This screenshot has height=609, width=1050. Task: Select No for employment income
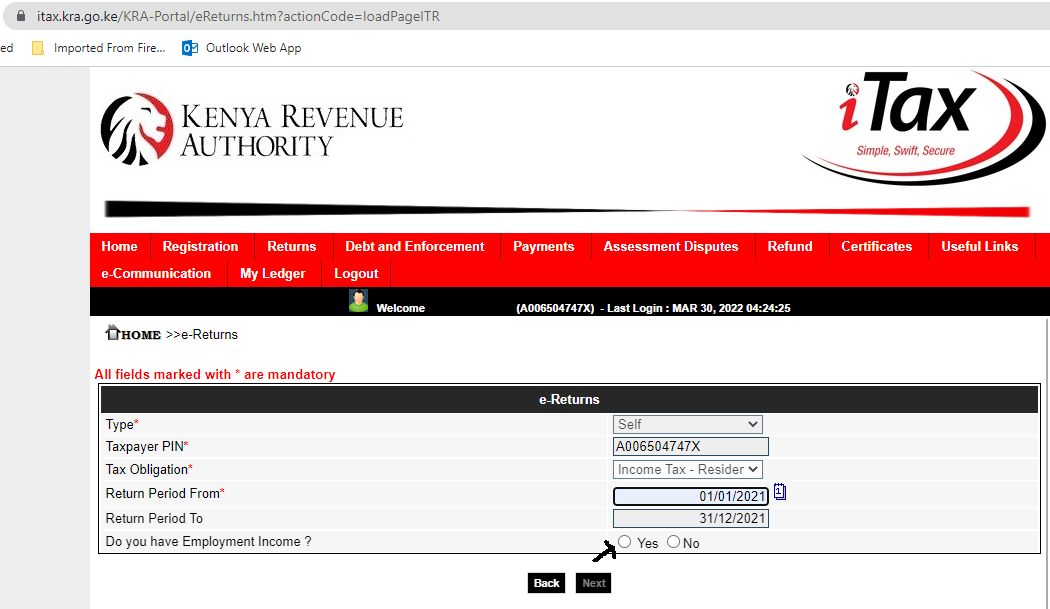[672, 541]
